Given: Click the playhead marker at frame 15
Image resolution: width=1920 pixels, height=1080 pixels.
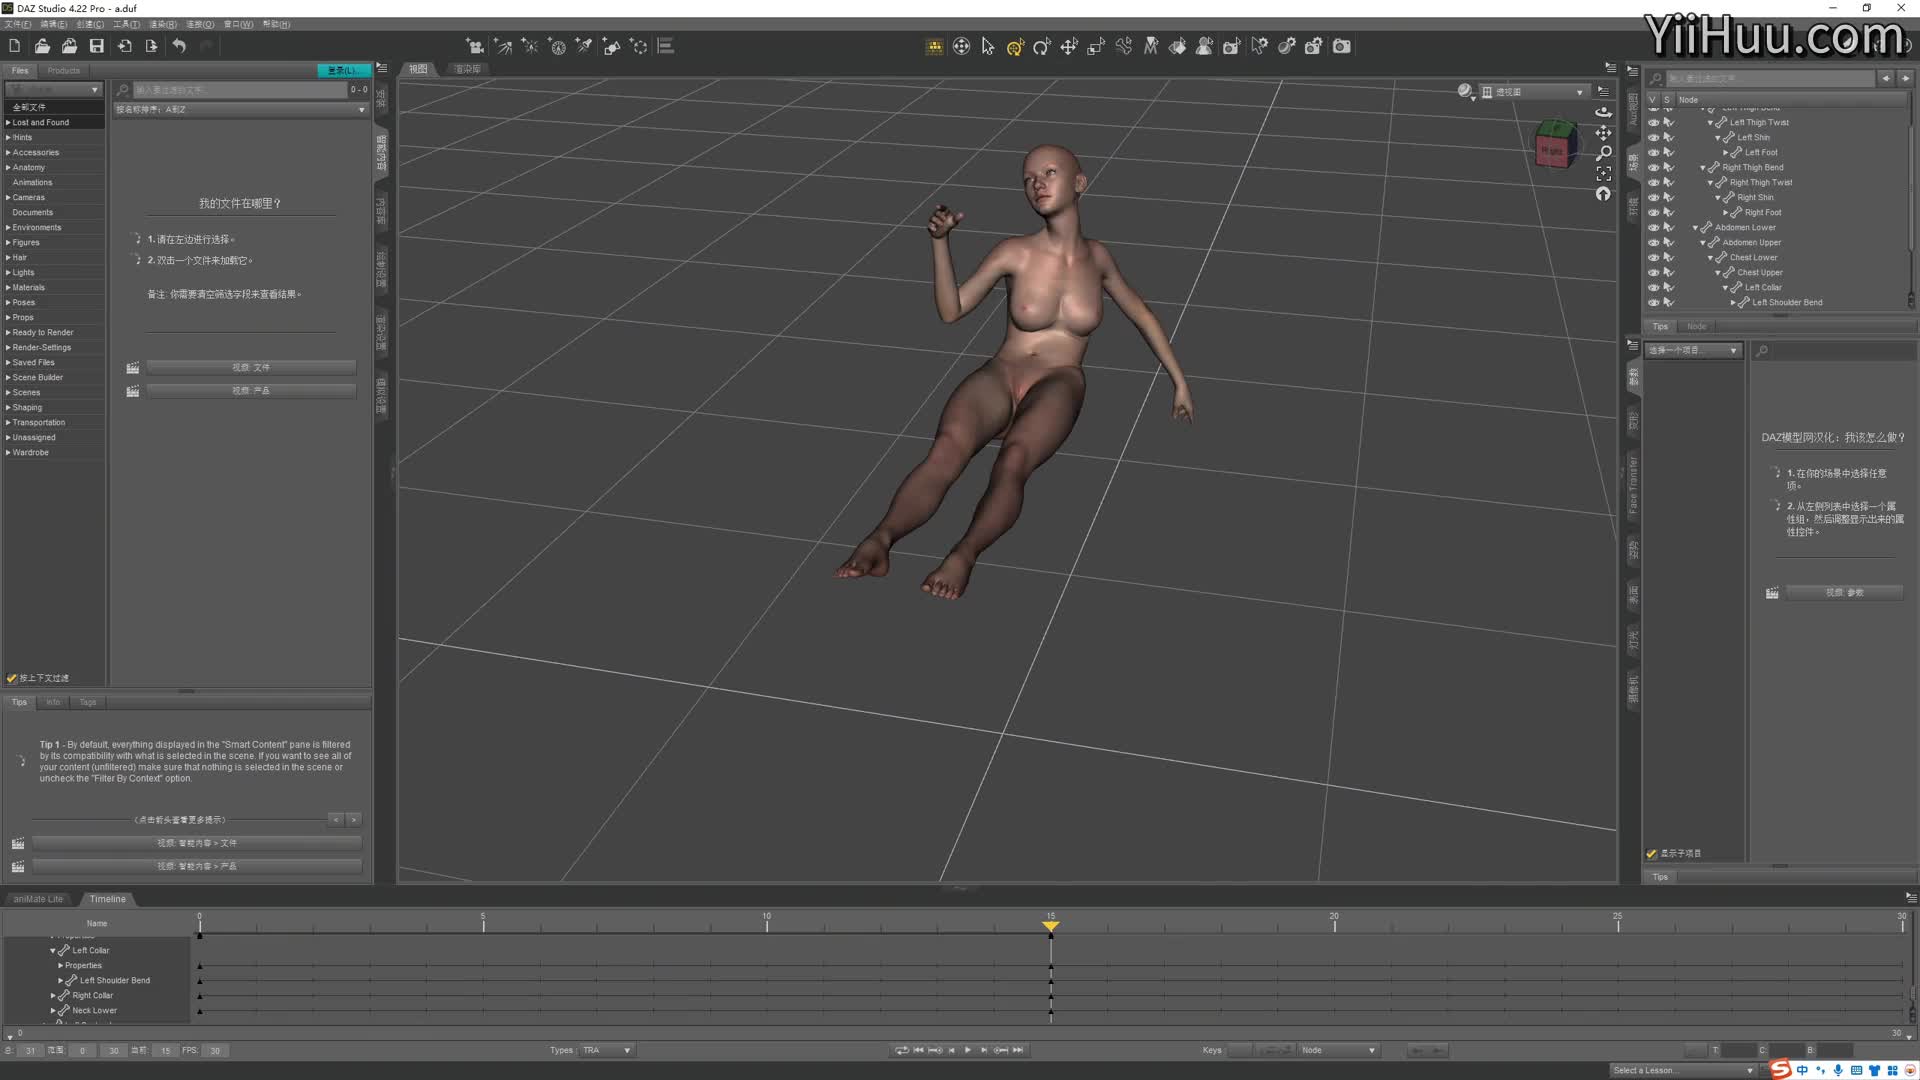Looking at the screenshot, I should pyautogui.click(x=1050, y=926).
